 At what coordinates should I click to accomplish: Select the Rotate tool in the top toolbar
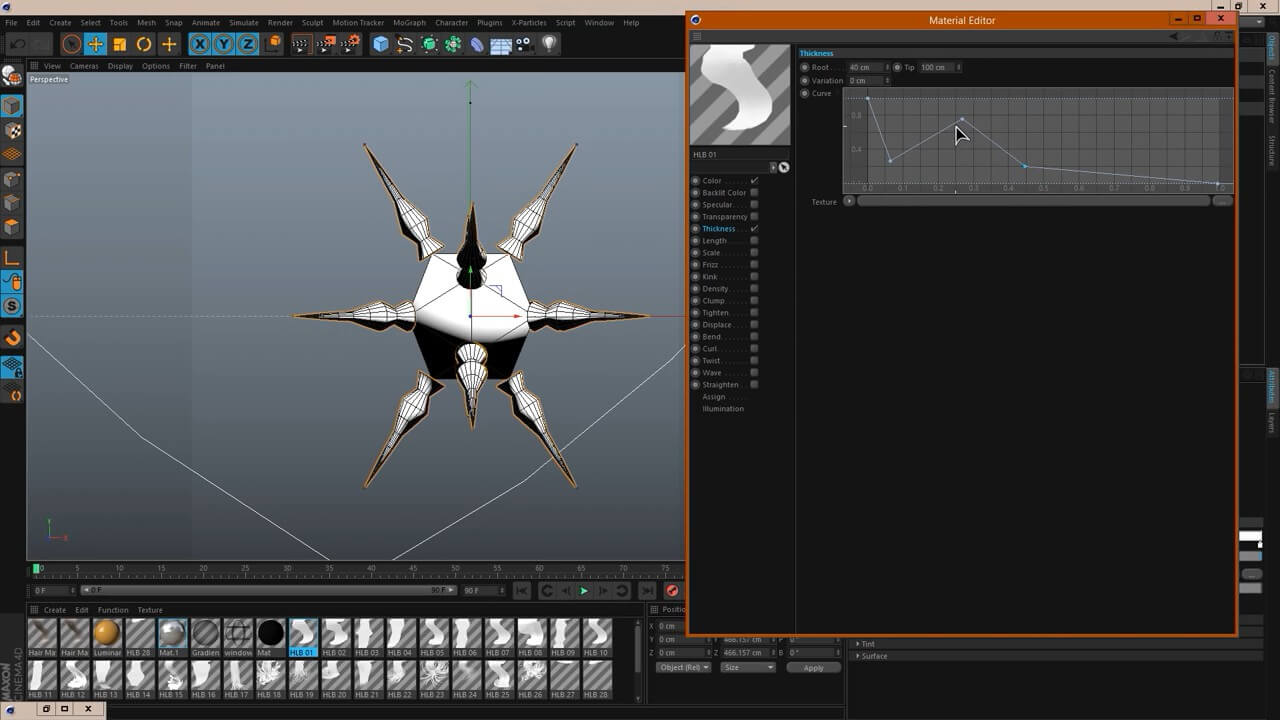click(144, 44)
